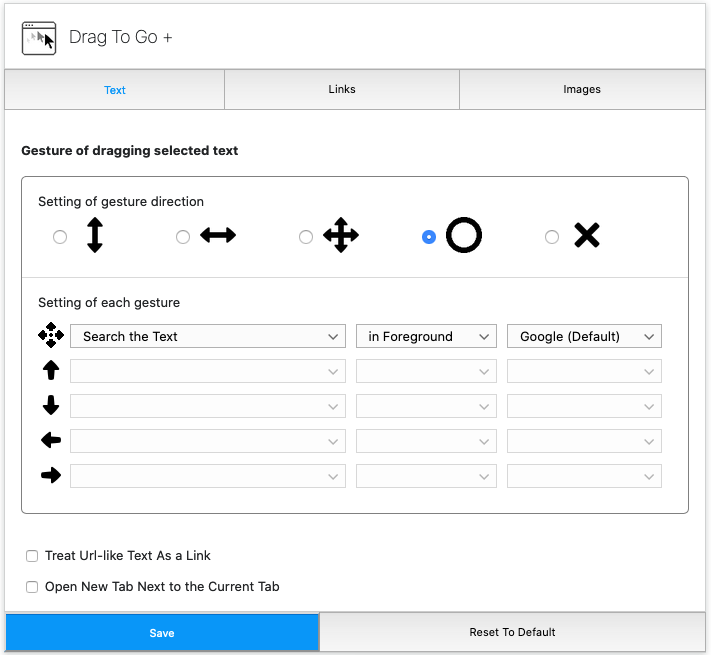This screenshot has width=711, height=655.
Task: Select the left-right direction radio button
Action: [183, 237]
